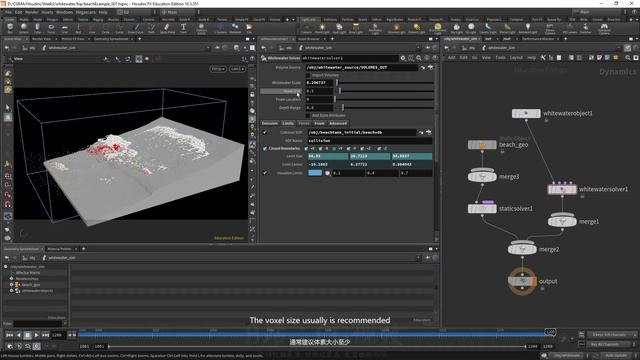Jump back in scene view path bar
Screen dimensions: 640x360
tap(7, 48)
